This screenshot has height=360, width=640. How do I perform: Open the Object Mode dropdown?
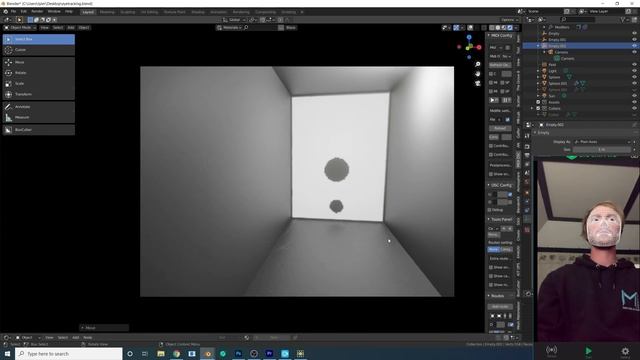pyautogui.click(x=20, y=28)
